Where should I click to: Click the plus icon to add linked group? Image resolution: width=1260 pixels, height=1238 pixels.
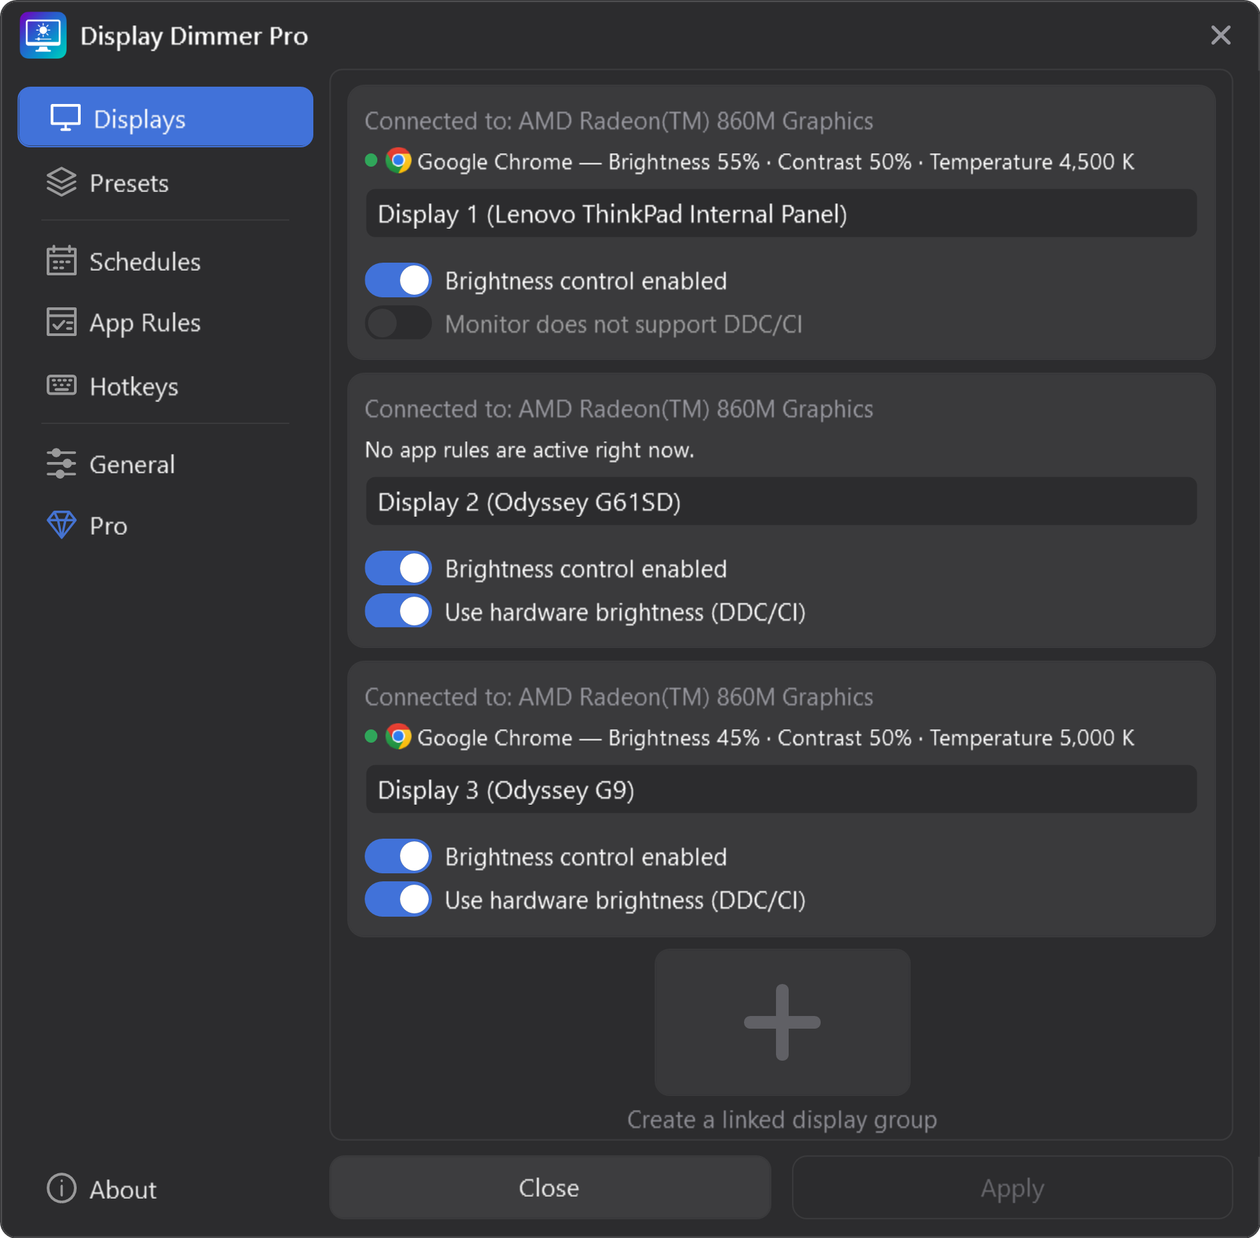coord(782,1022)
